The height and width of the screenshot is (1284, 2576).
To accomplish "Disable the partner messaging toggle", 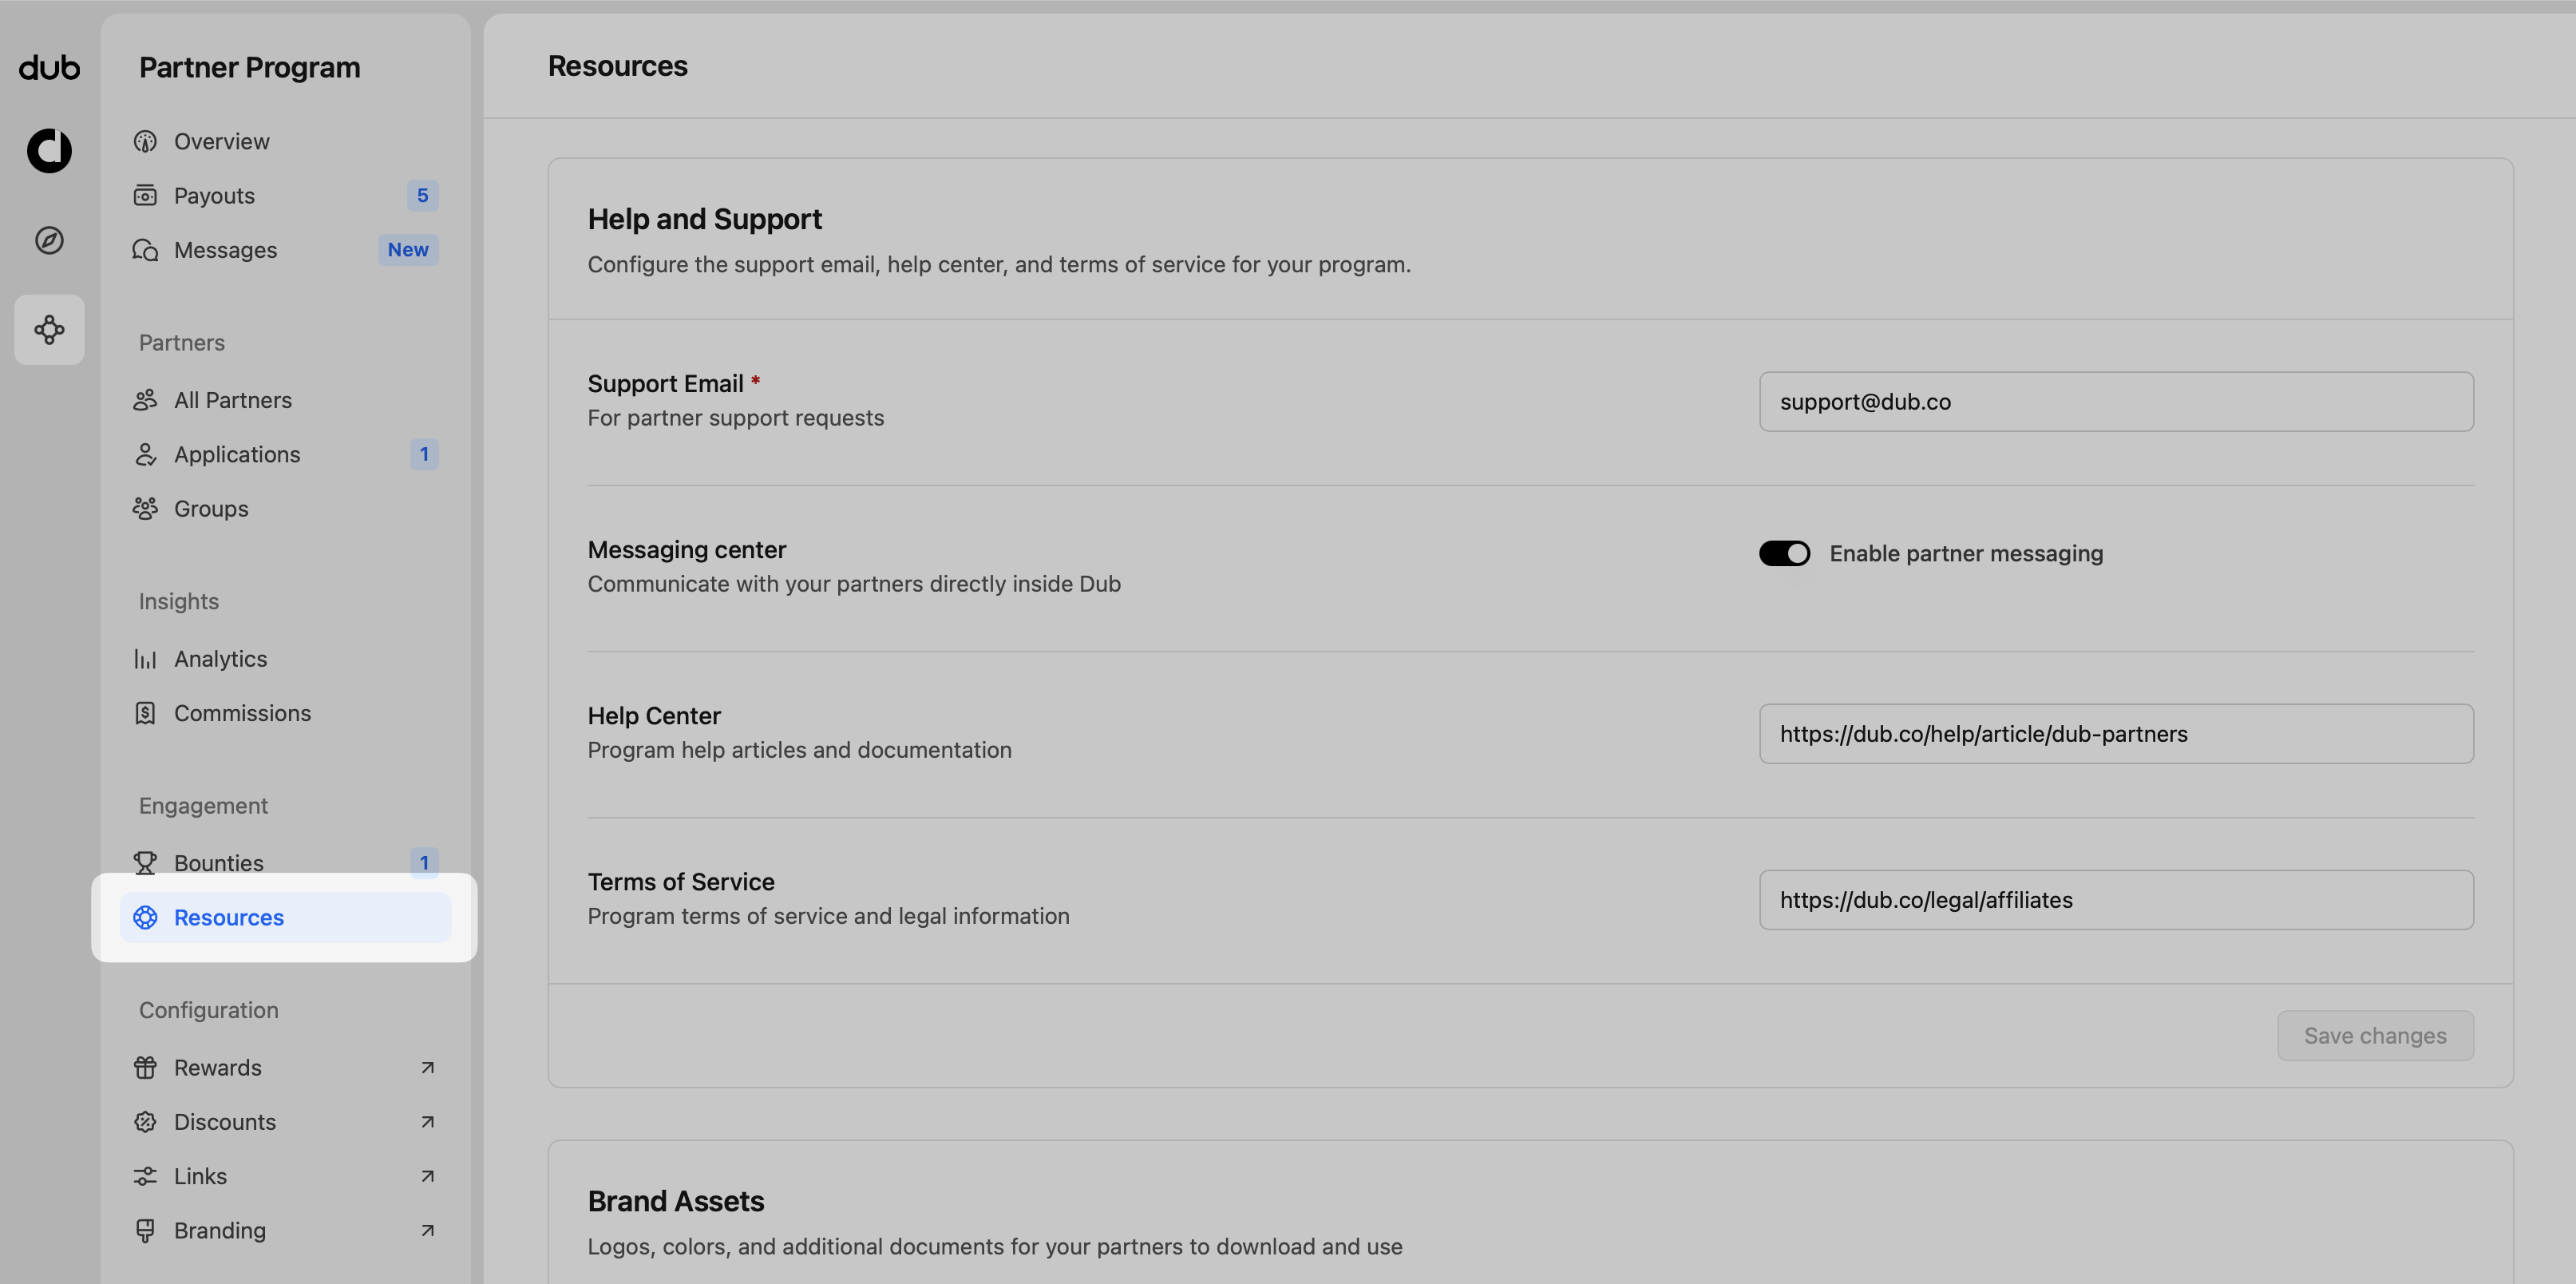I will coord(1784,554).
